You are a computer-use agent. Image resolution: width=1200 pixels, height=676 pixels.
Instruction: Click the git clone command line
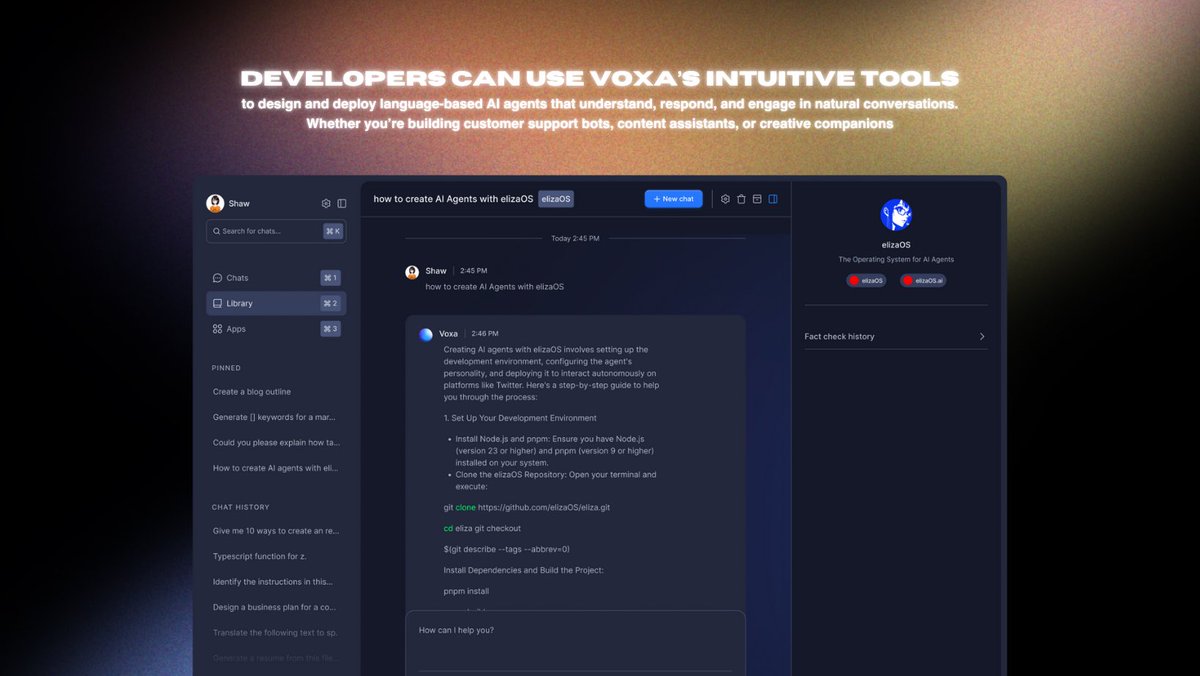tap(527, 508)
